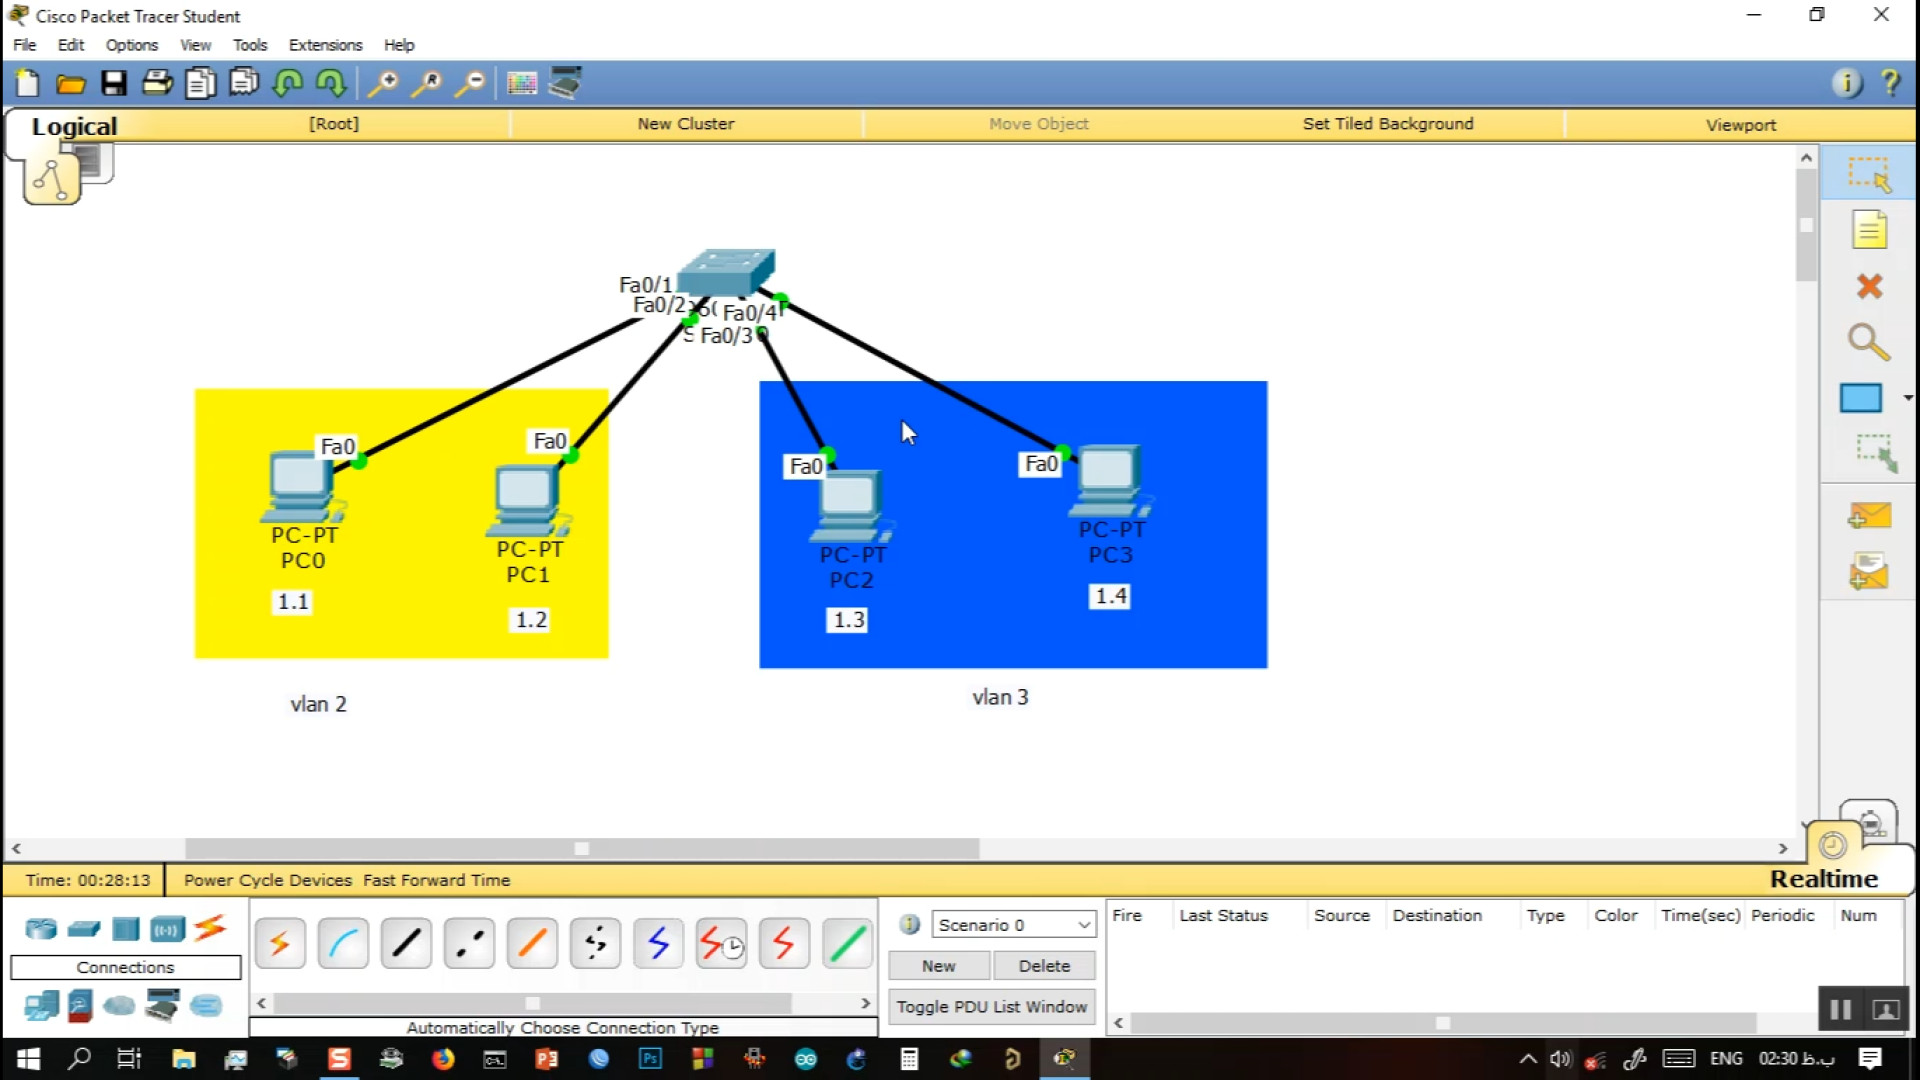Select the Copper Cross-Over dashed cable

469,943
